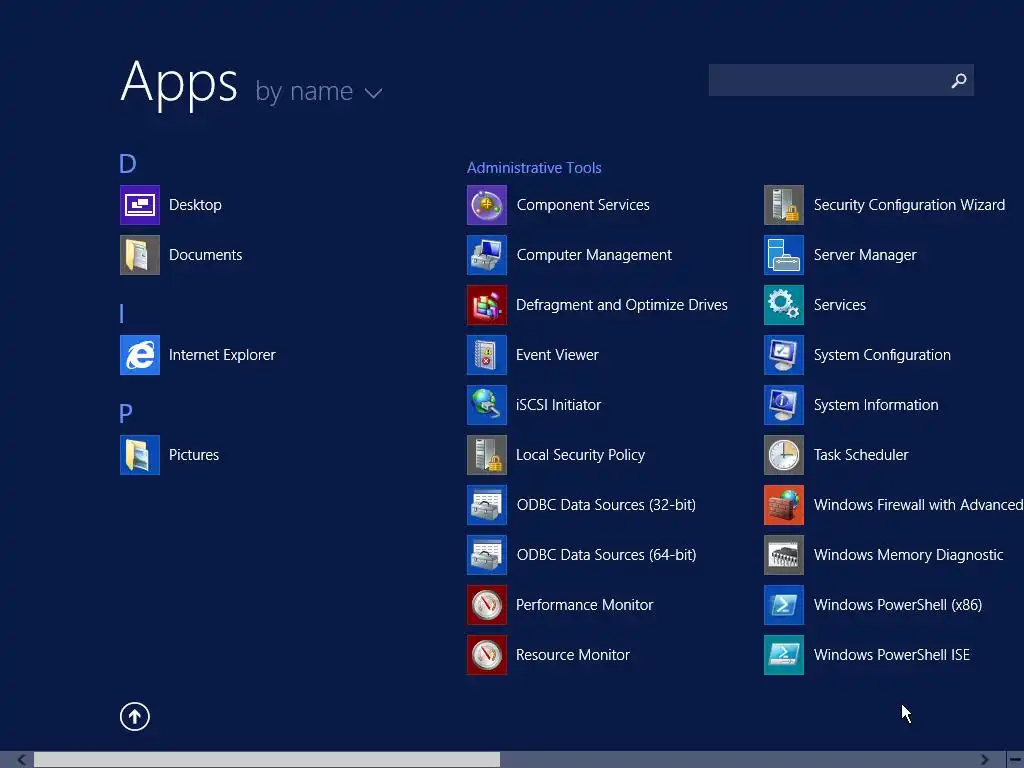Jump to the letter I group header
The width and height of the screenshot is (1024, 768).
point(121,314)
